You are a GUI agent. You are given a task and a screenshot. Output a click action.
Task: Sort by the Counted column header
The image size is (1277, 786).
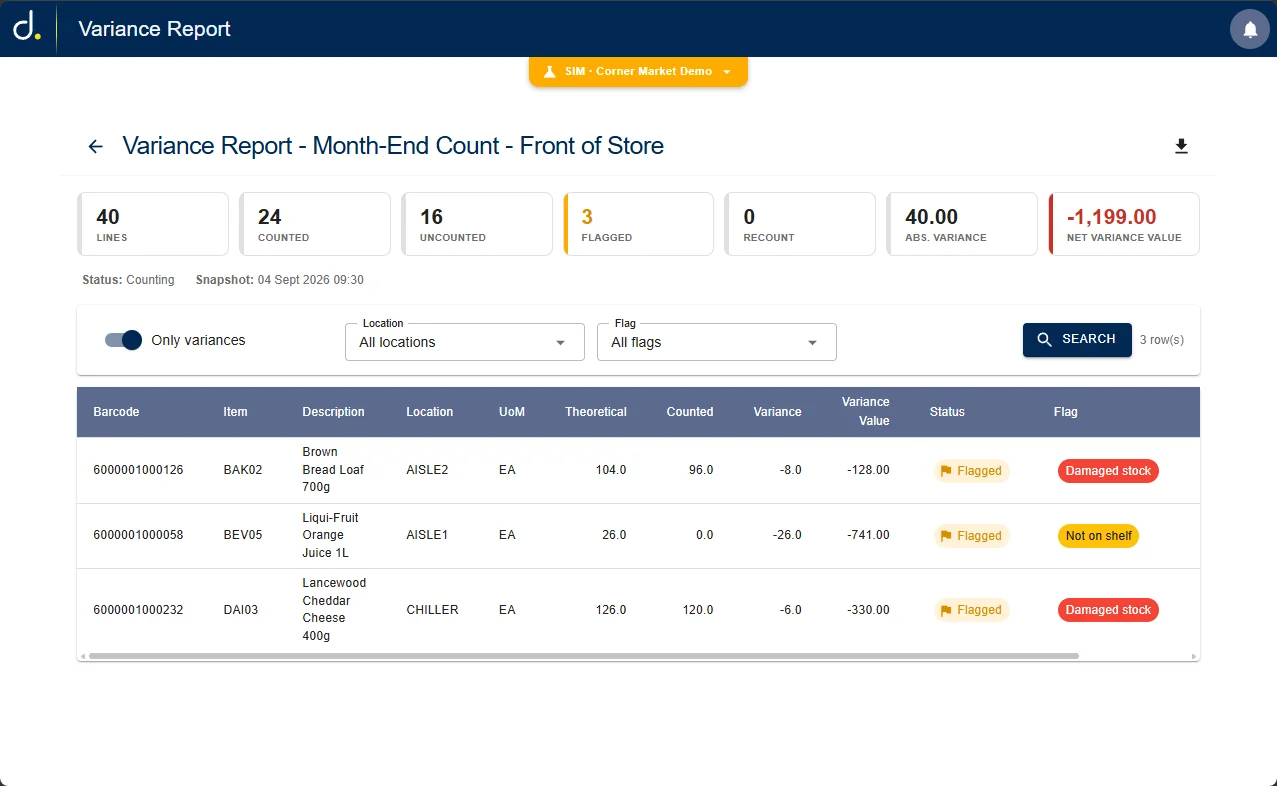690,412
